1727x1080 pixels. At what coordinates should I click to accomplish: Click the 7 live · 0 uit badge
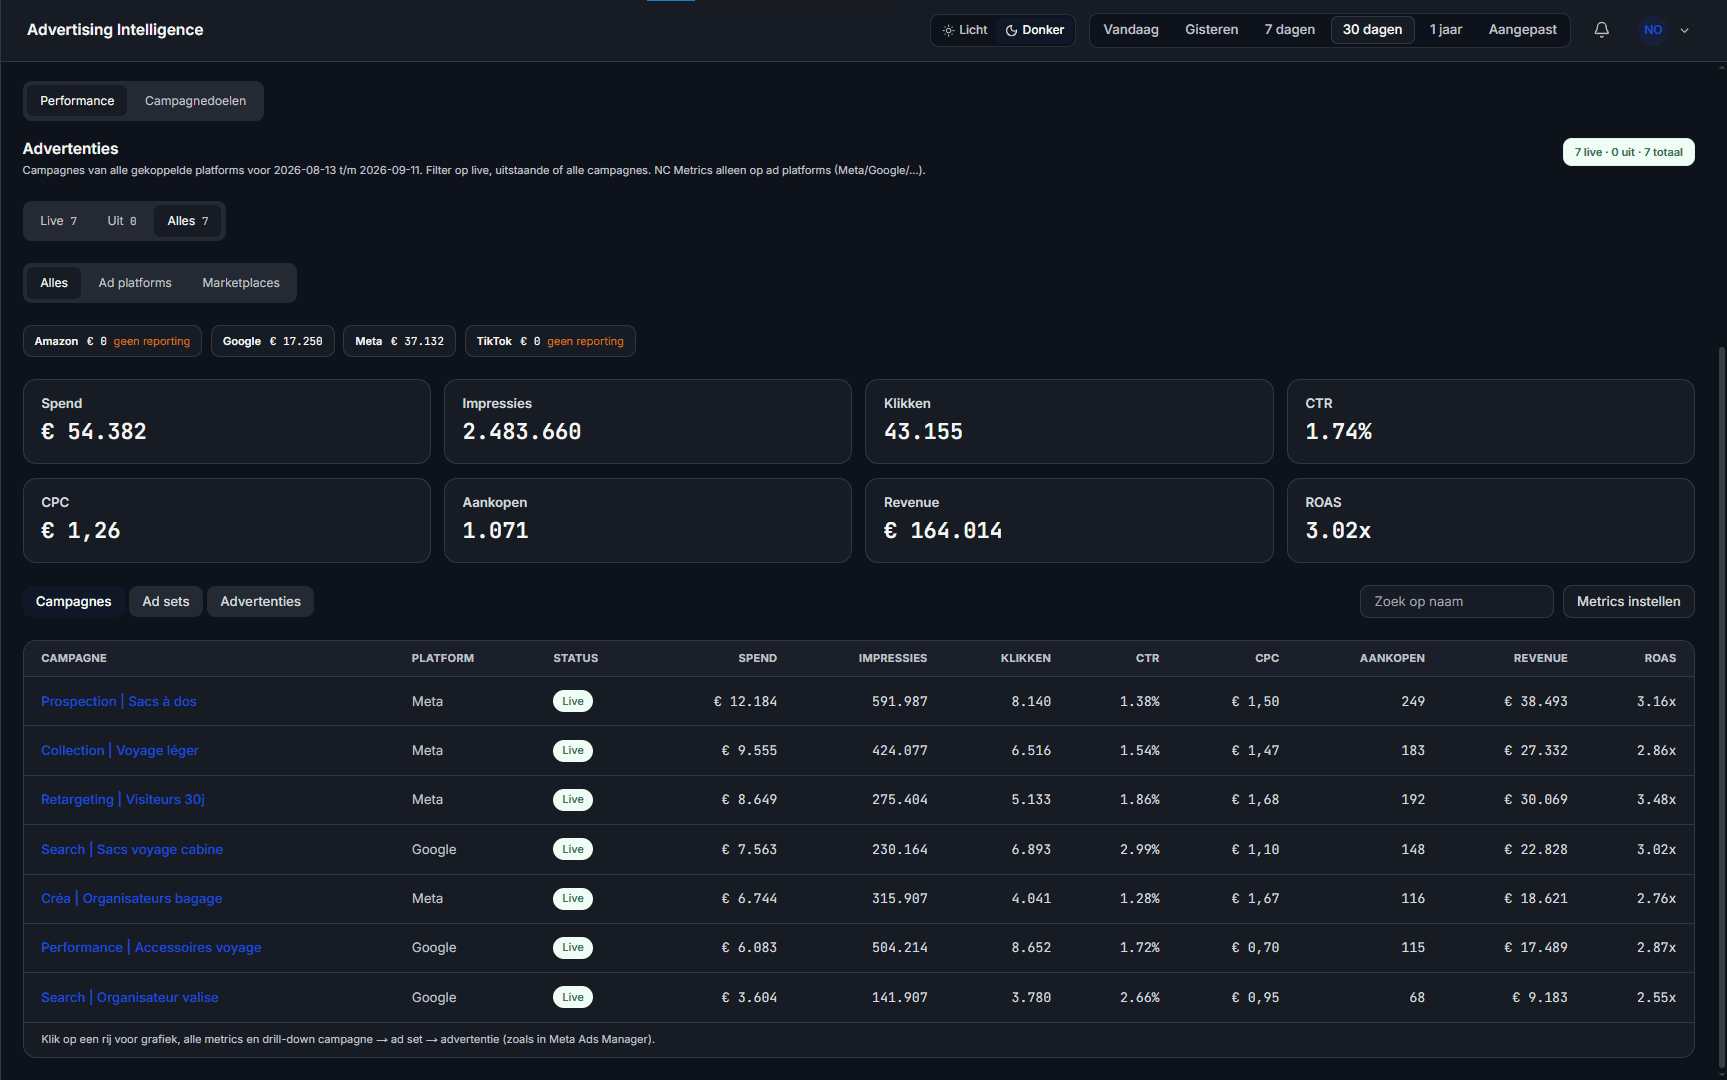click(1628, 152)
